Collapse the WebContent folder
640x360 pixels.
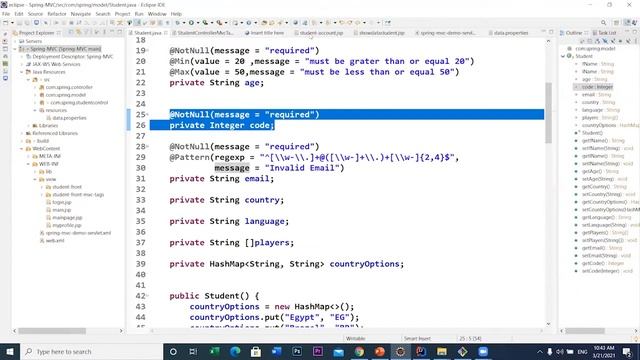point(22,149)
